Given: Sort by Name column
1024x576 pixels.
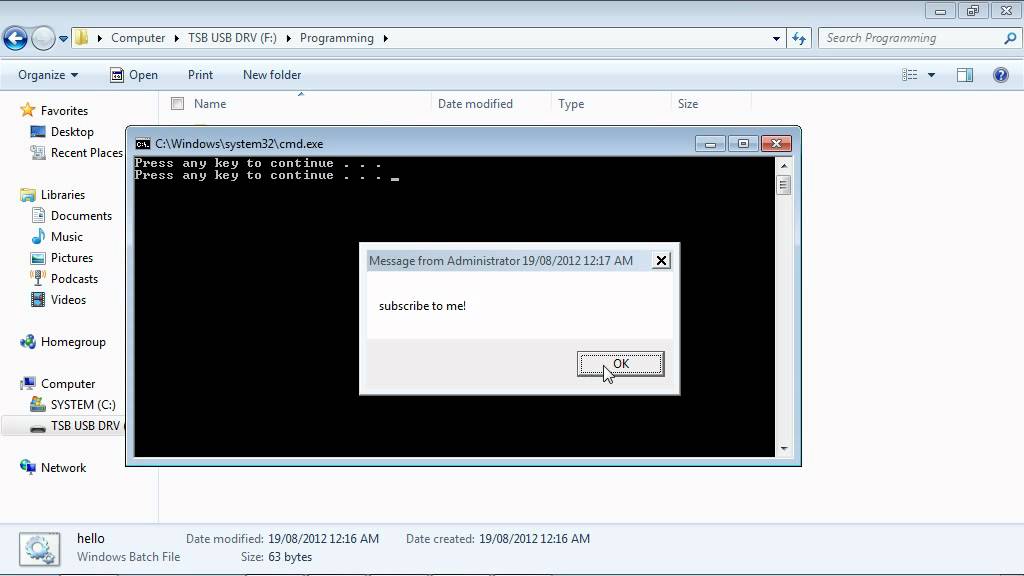Looking at the screenshot, I should [x=210, y=104].
